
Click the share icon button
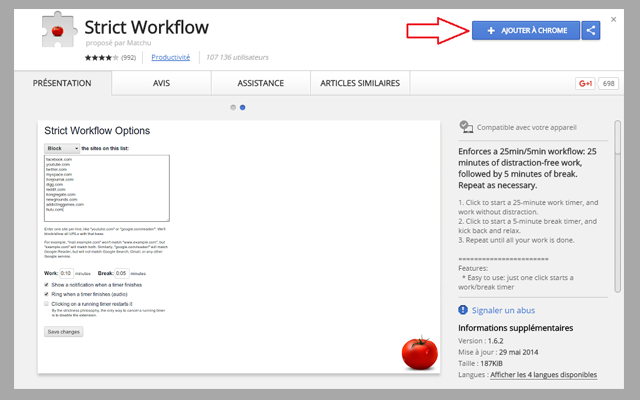tap(591, 31)
